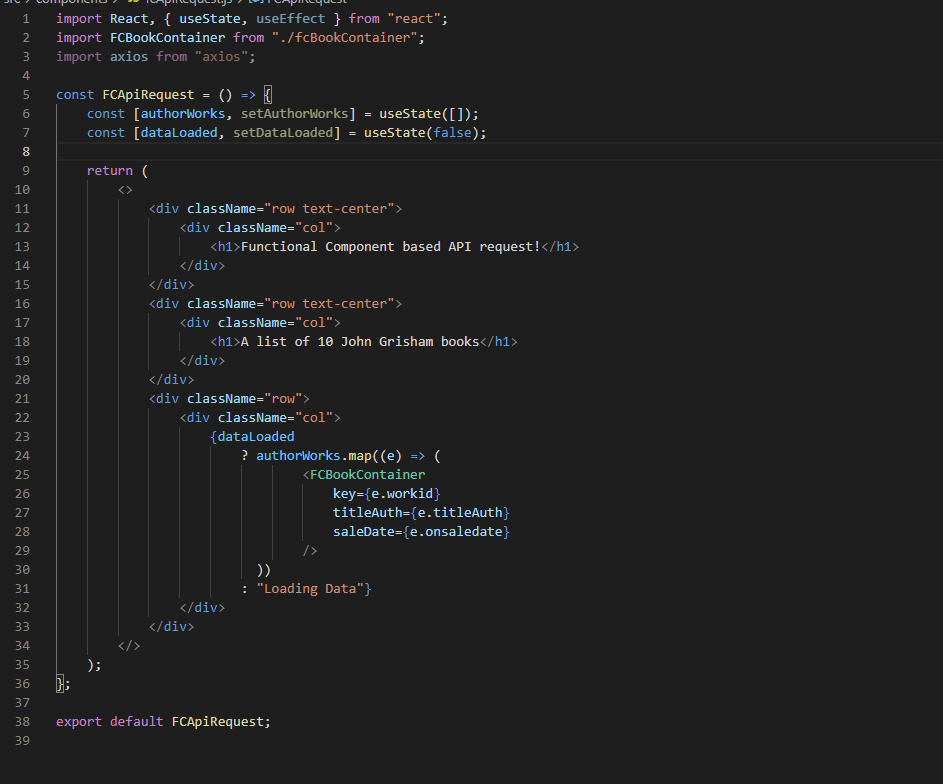Image resolution: width=943 pixels, height=784 pixels.
Task: Click the saleDate={e.onsaledate} prop
Action: point(422,531)
